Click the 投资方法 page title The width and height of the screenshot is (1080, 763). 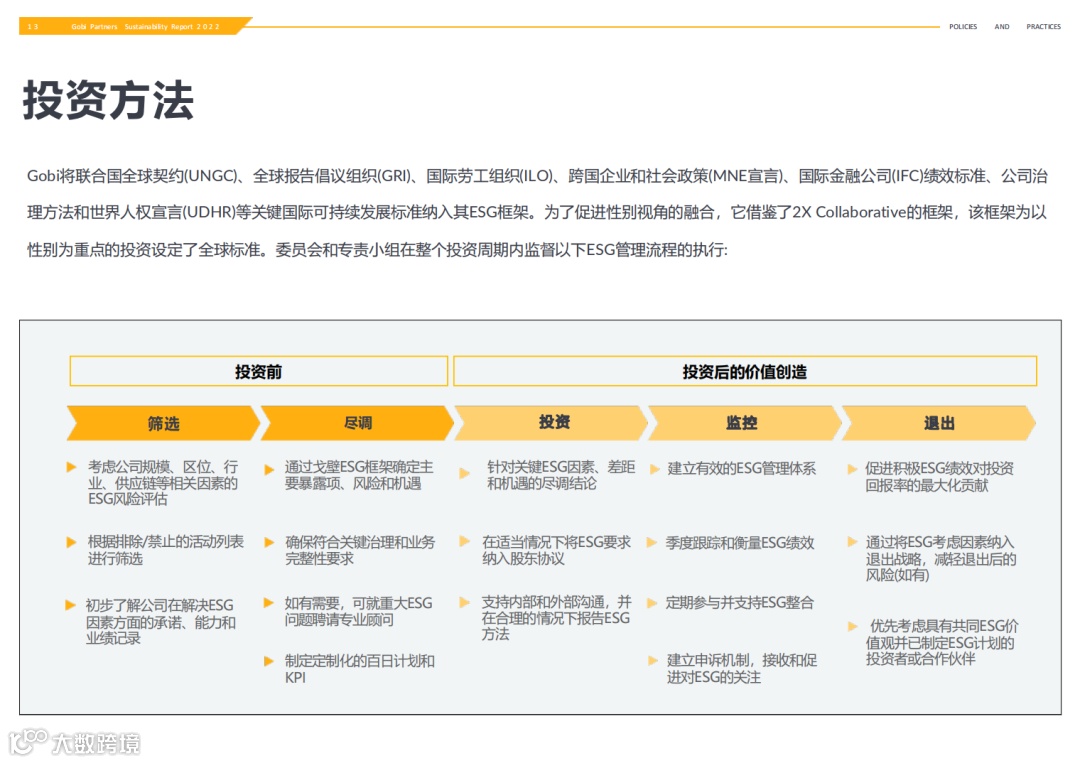pyautogui.click(x=108, y=101)
